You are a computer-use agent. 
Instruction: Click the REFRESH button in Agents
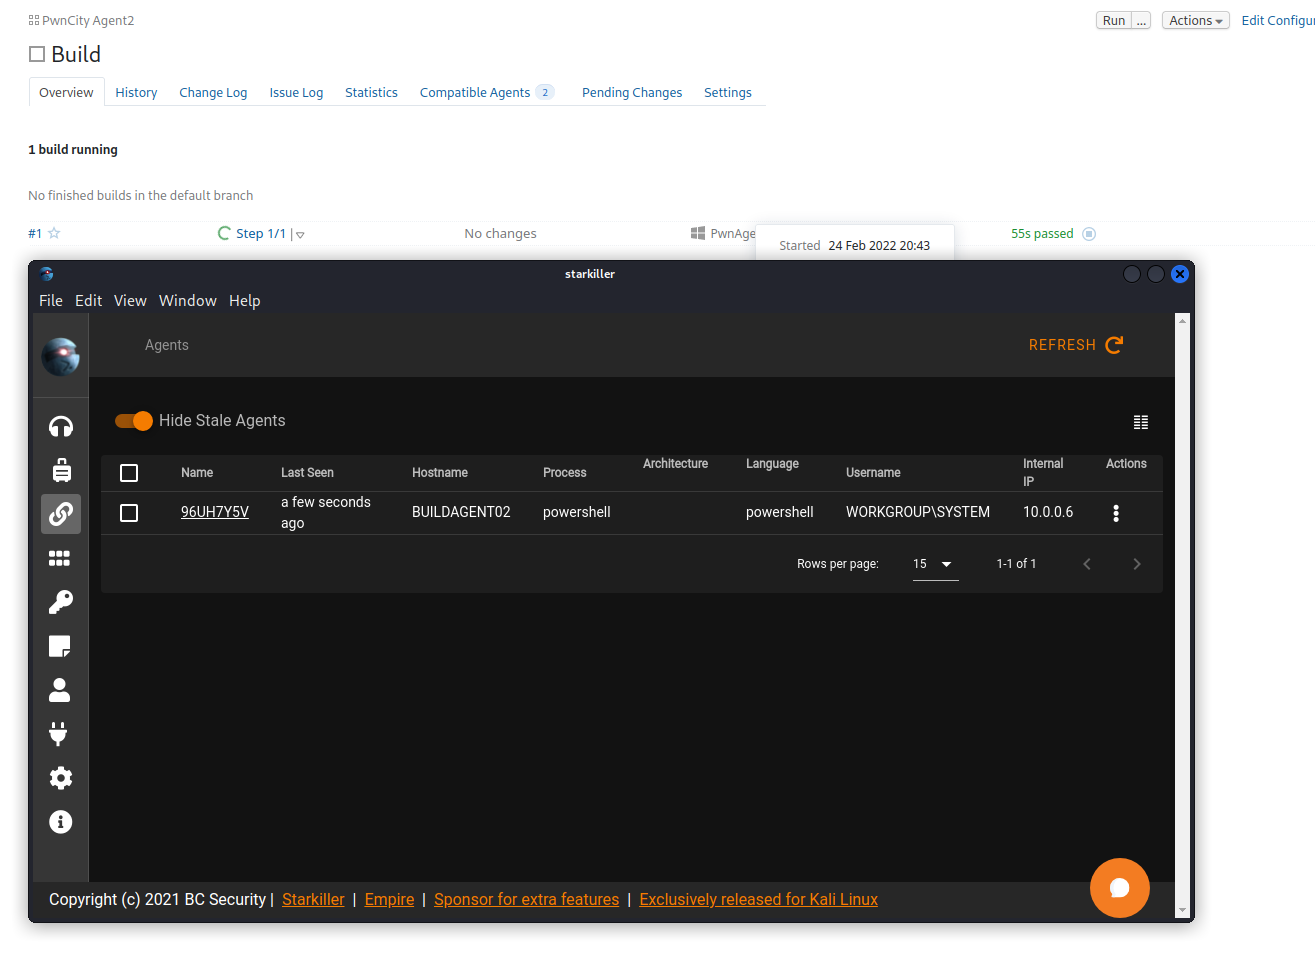[1076, 345]
